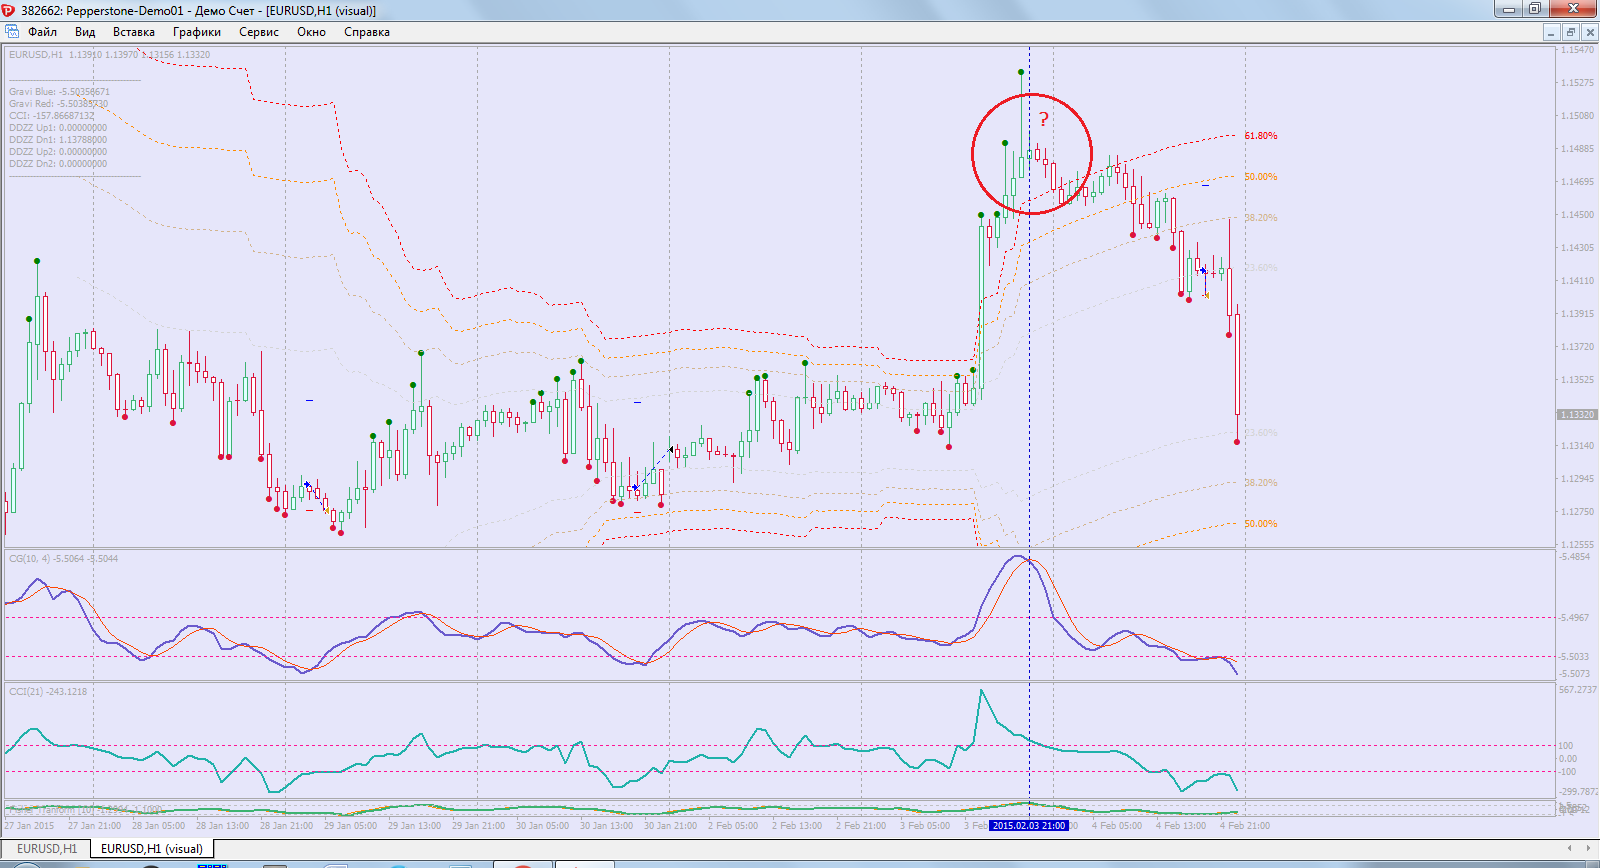Screen dimensions: 1600x868
Task: Open the Вид menu
Action: click(x=85, y=32)
